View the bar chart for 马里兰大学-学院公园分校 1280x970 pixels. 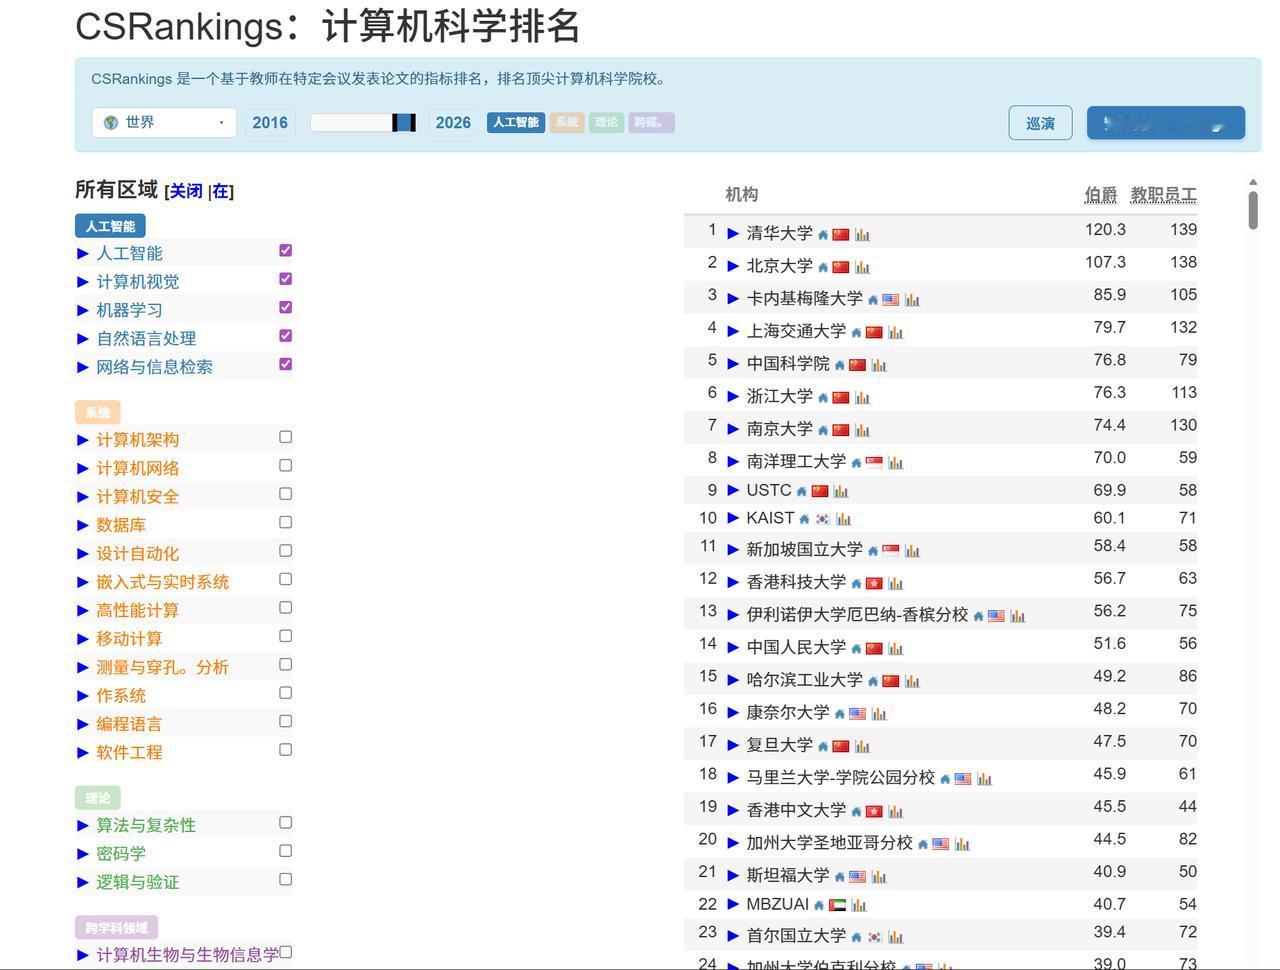[x=985, y=778]
